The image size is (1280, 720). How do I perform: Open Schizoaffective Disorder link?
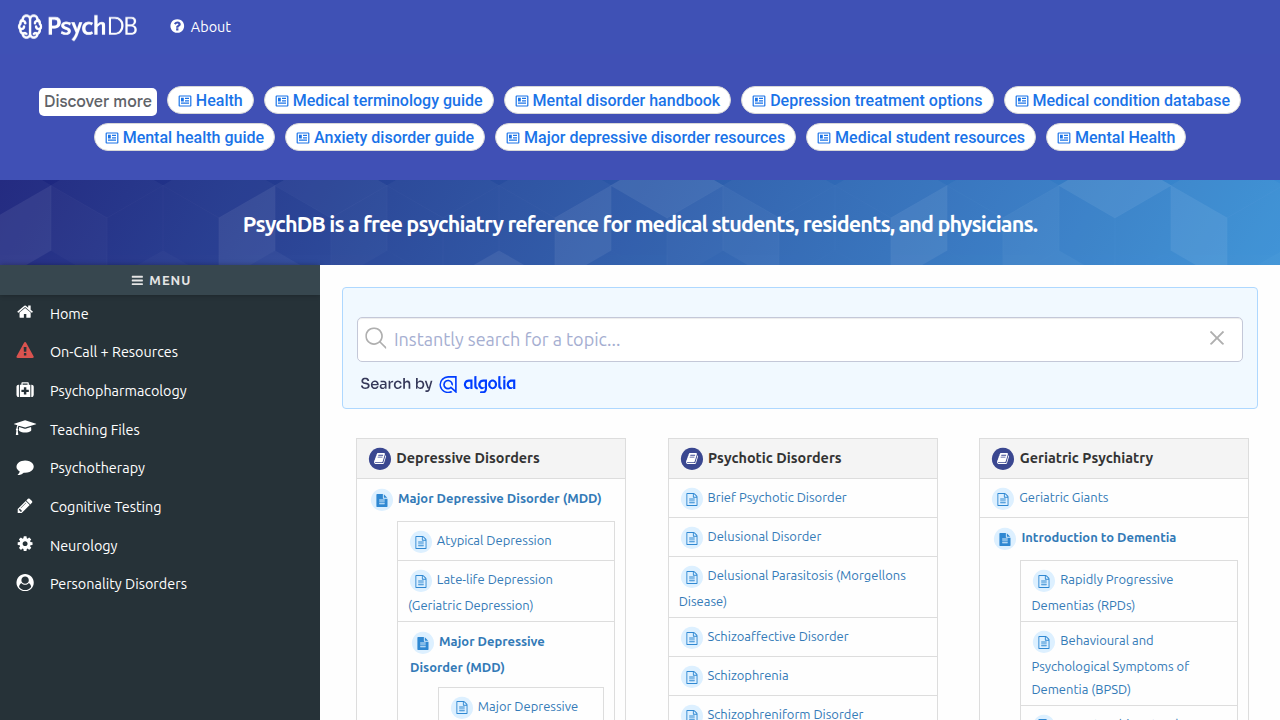click(x=778, y=636)
